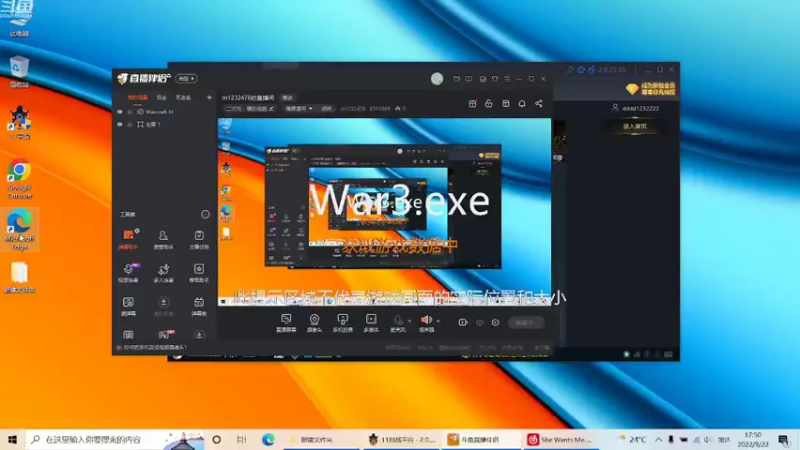Screen dimensions: 800x450
Task: Open the 视频连麦 microphone tool
Action: coord(128,272)
